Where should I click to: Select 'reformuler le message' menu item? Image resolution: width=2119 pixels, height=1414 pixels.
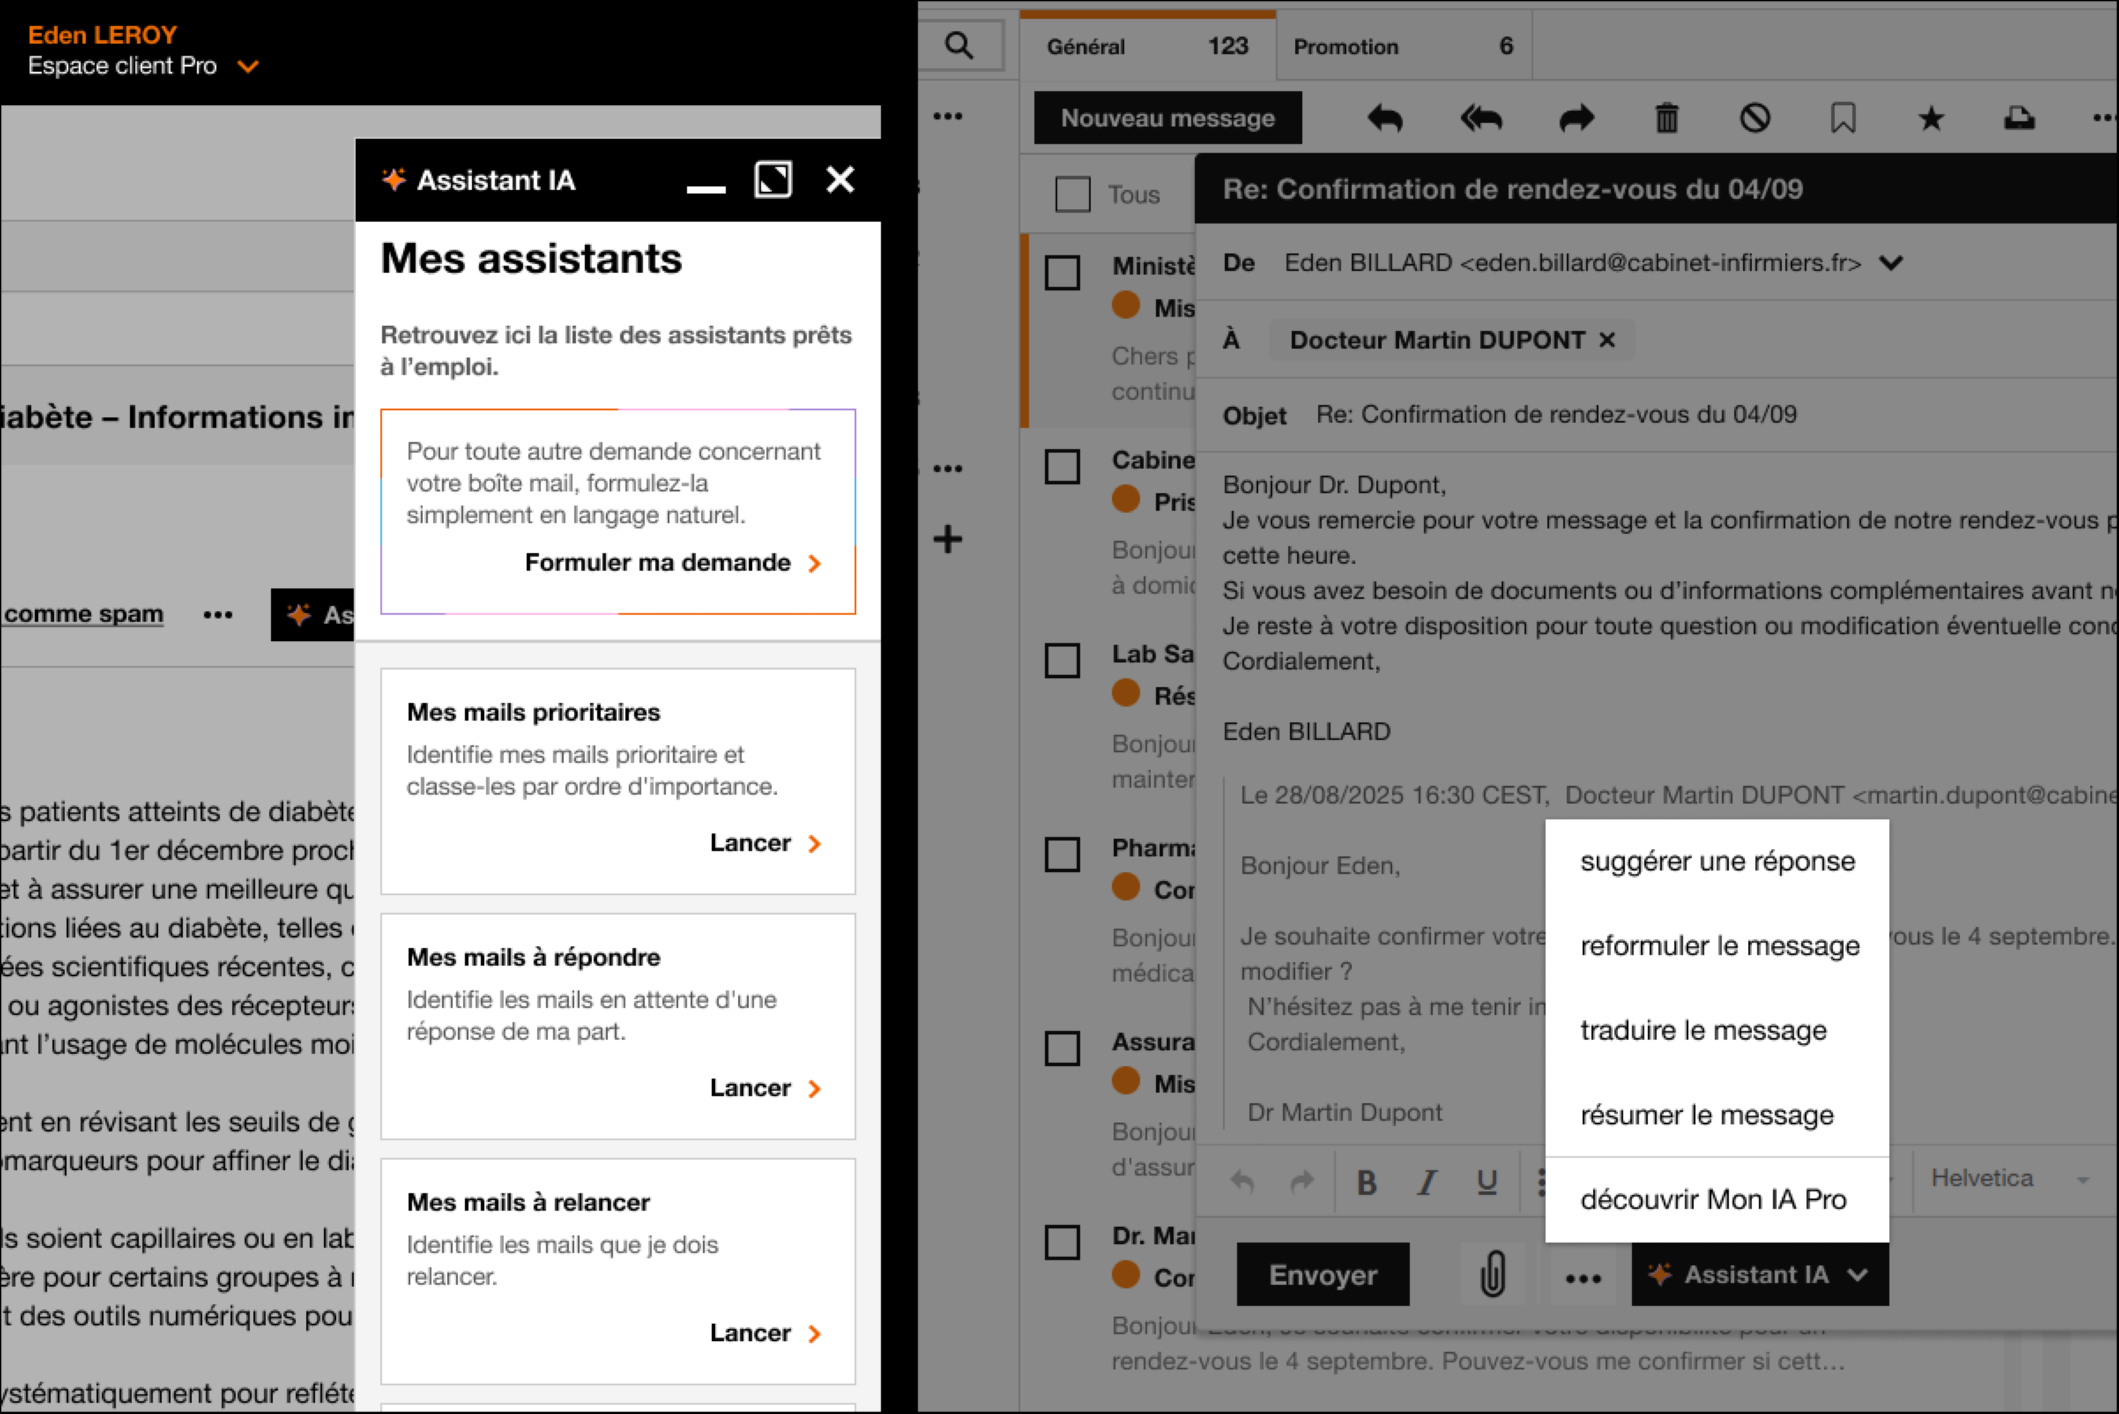click(x=1717, y=946)
